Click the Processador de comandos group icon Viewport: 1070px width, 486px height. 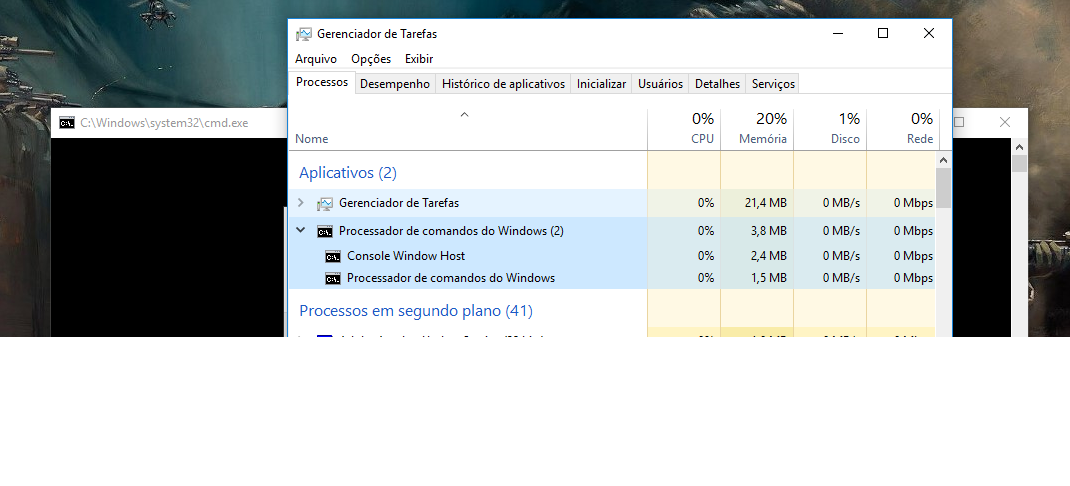tap(325, 231)
